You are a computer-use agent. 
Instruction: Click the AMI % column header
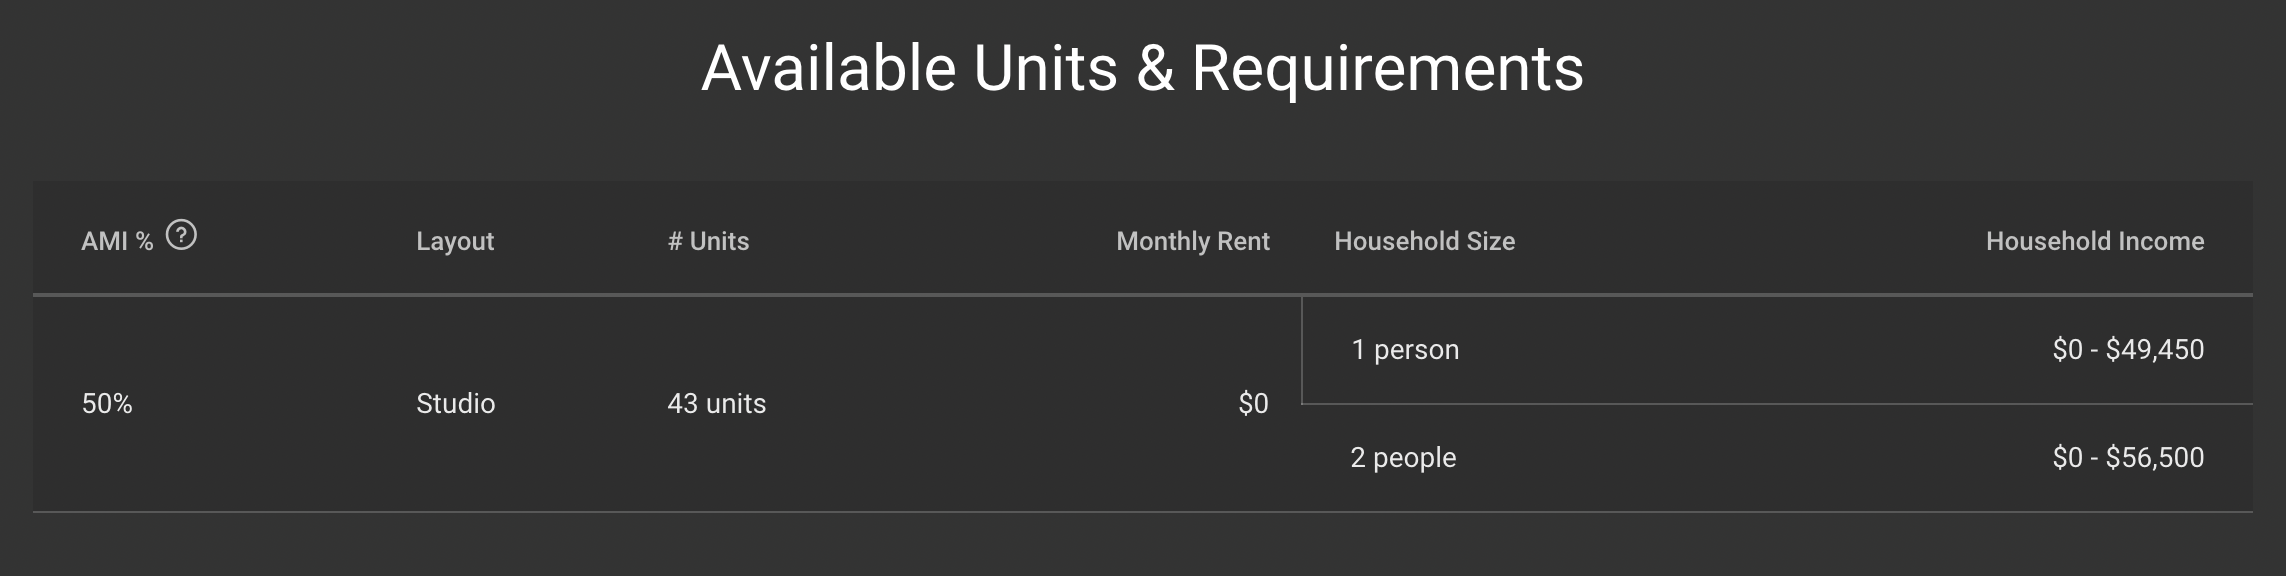pos(117,241)
